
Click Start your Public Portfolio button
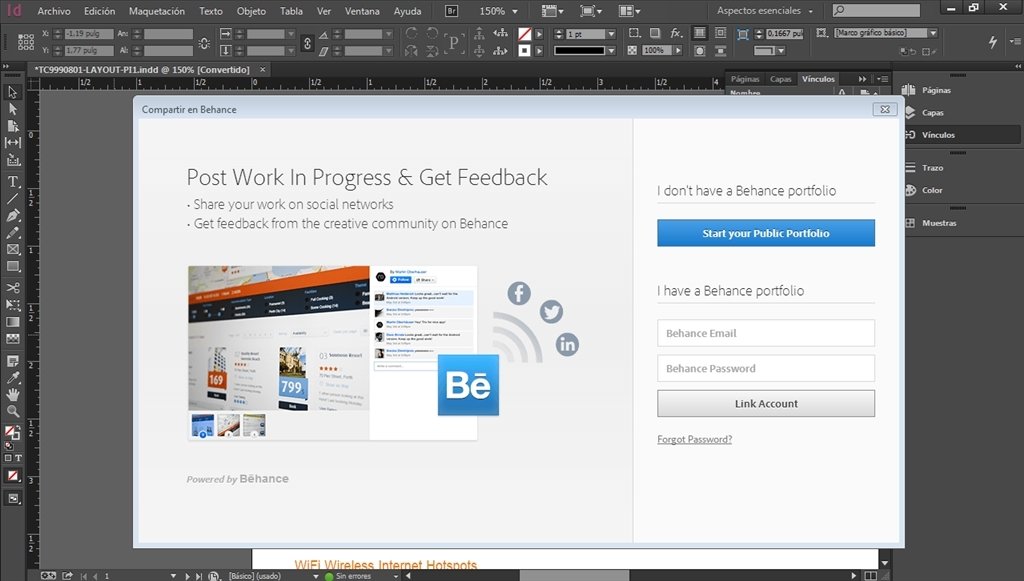coord(766,233)
